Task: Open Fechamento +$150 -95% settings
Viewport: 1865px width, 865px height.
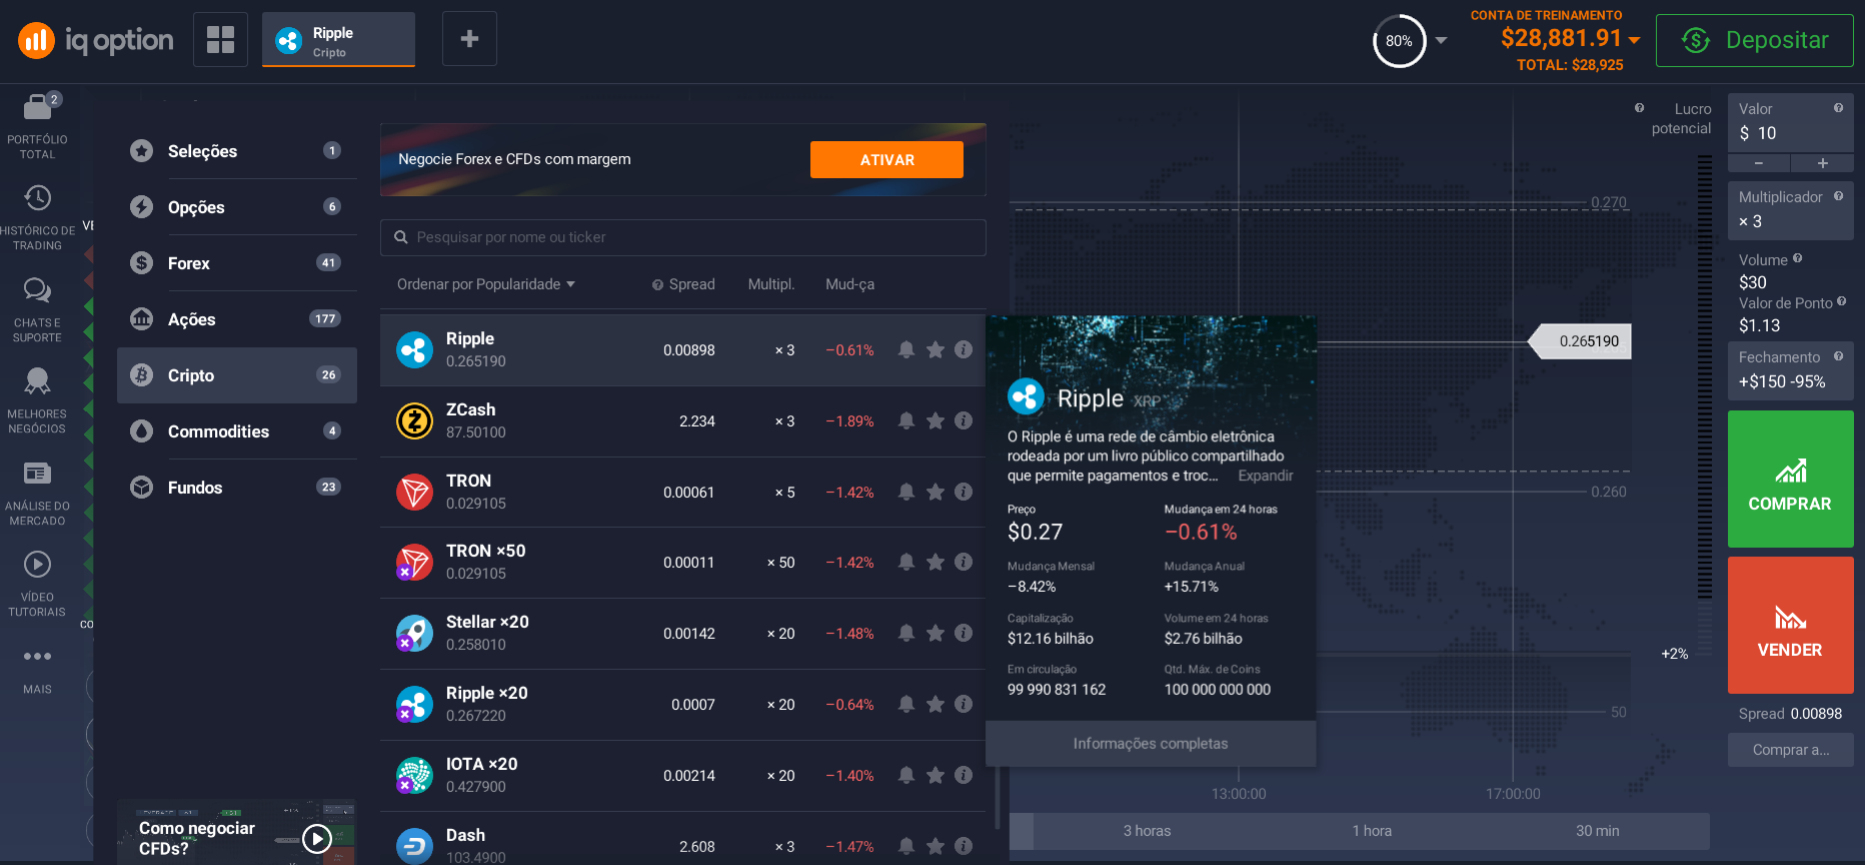Action: [1790, 370]
